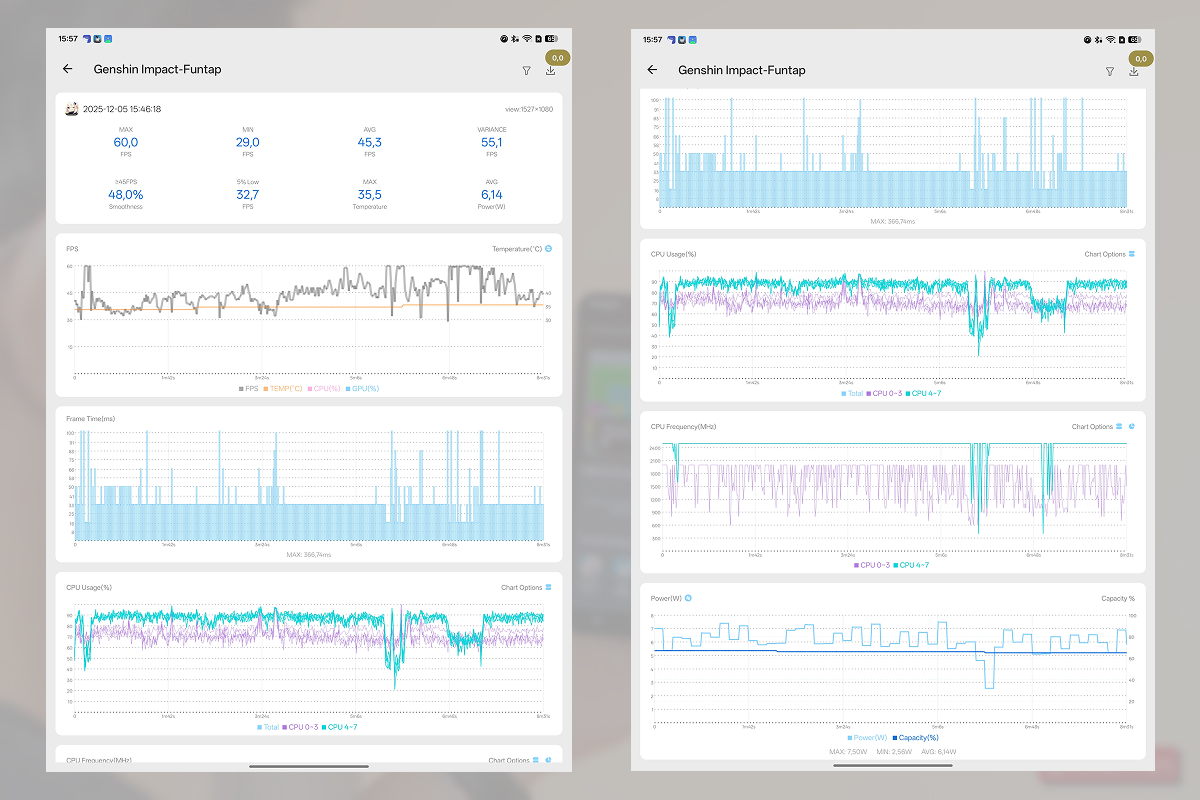Toggle the GPU(%) legend on FPS chart
The image size is (1200, 800).
[362, 388]
